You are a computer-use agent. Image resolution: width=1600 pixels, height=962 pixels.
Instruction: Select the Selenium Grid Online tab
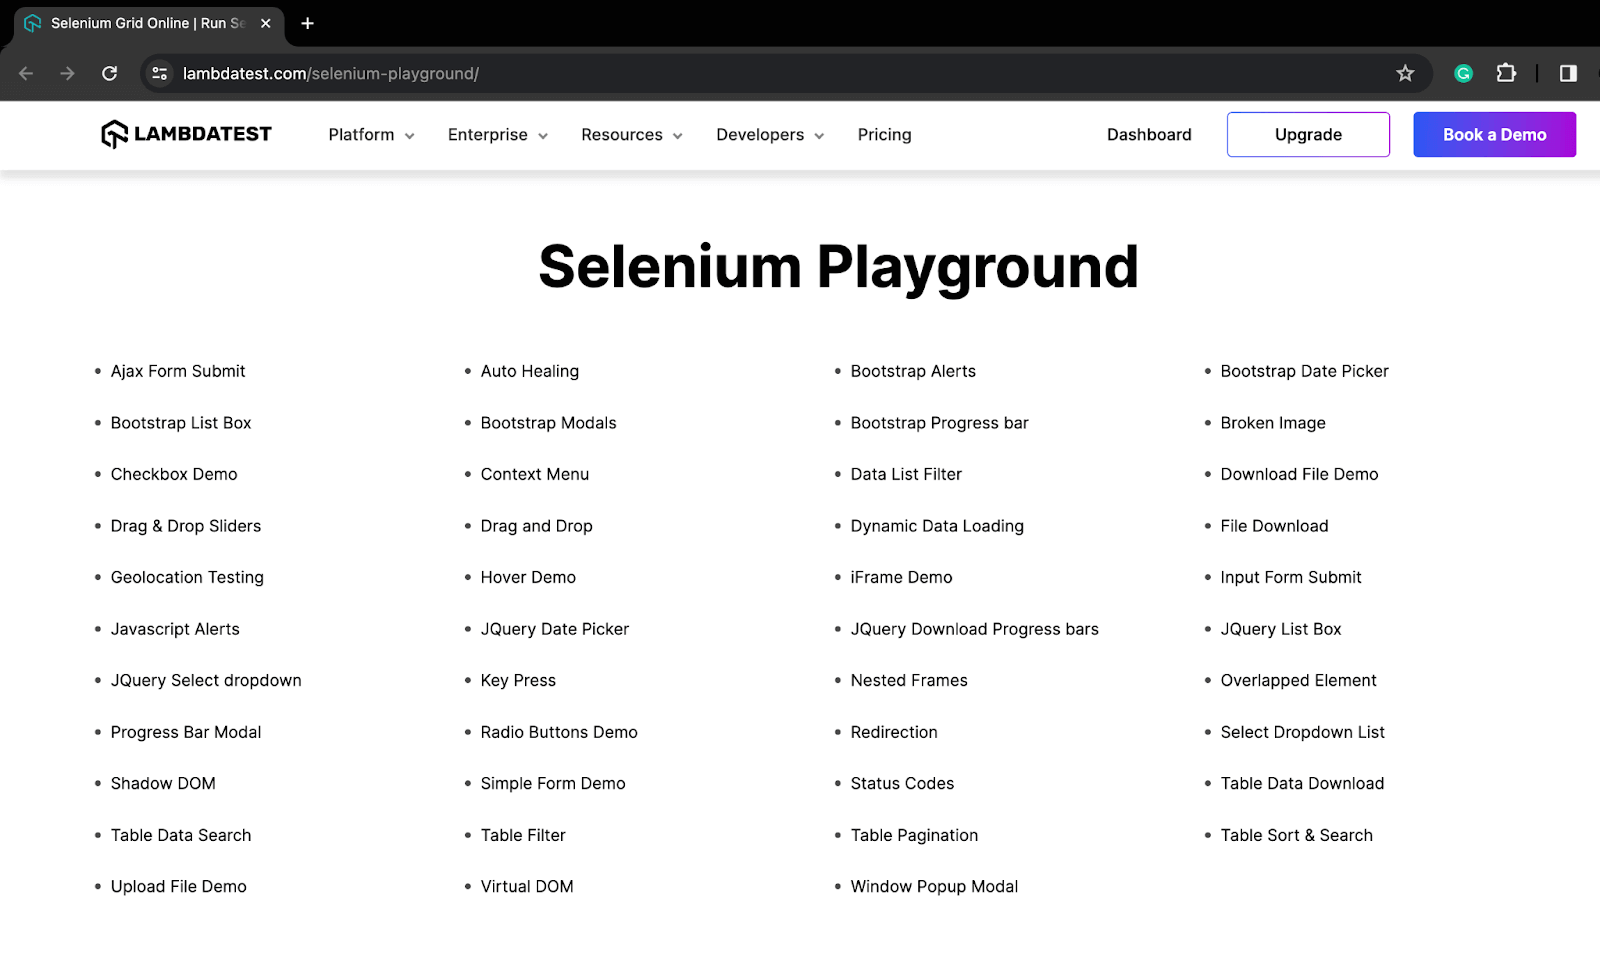148,23
